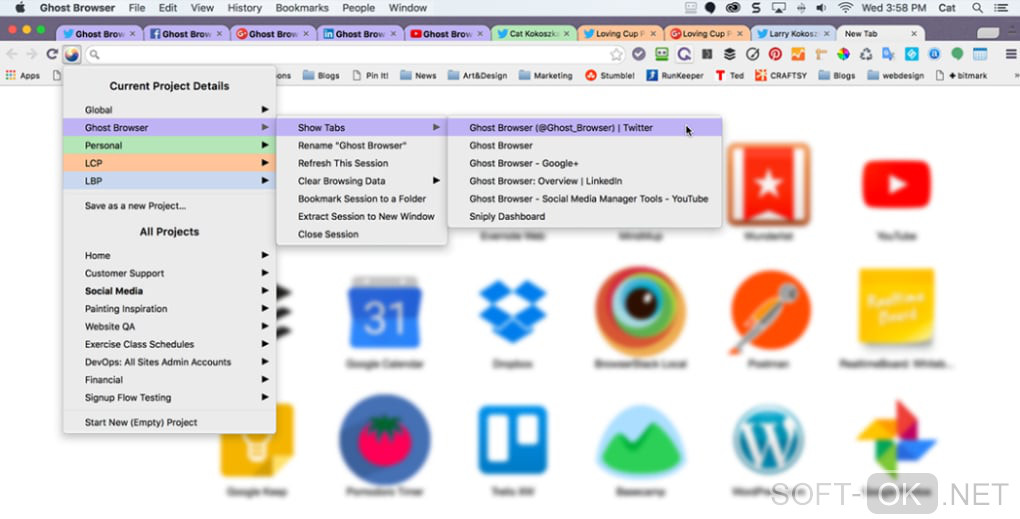The width and height of the screenshot is (1020, 519).
Task: Expand the Global project submenu
Action: click(169, 110)
